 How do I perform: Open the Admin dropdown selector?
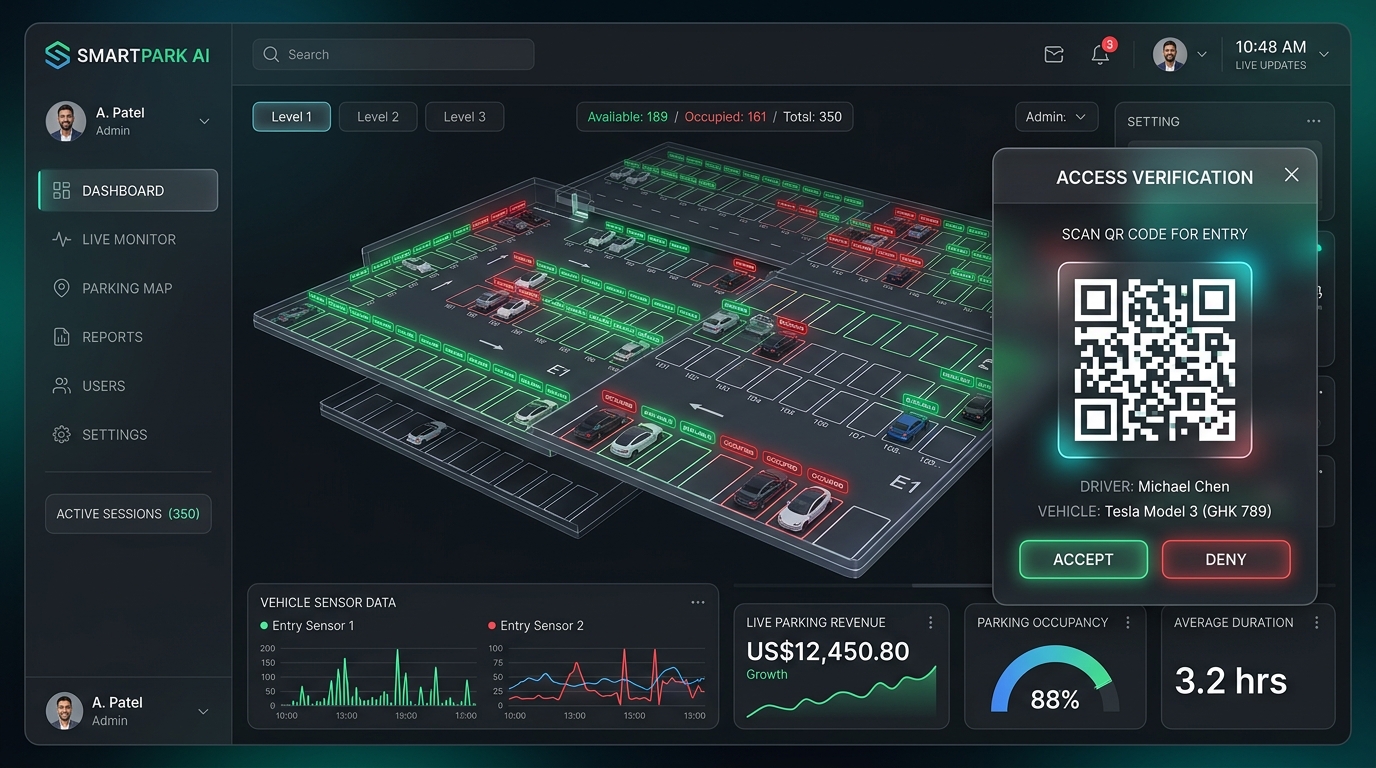(x=1056, y=117)
